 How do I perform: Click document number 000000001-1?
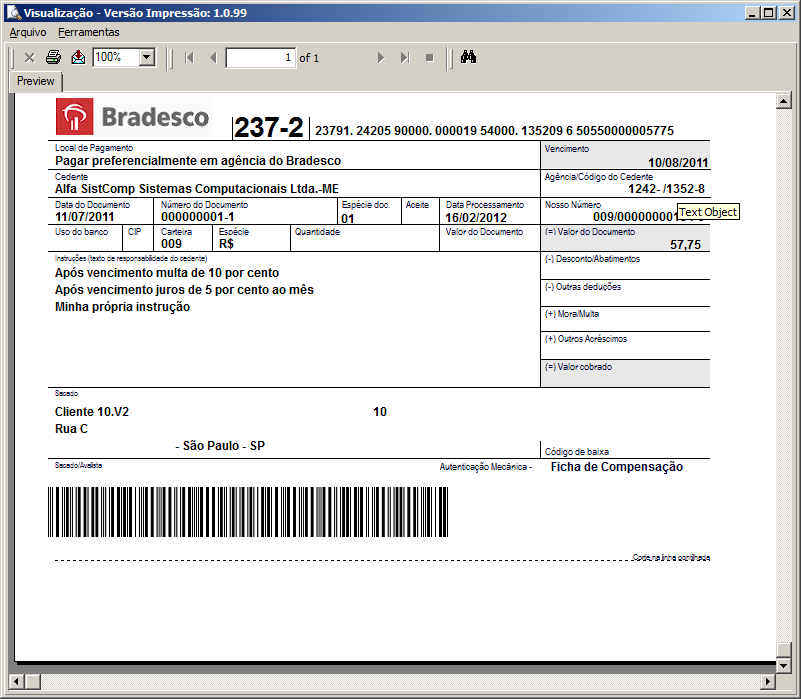(x=198, y=217)
